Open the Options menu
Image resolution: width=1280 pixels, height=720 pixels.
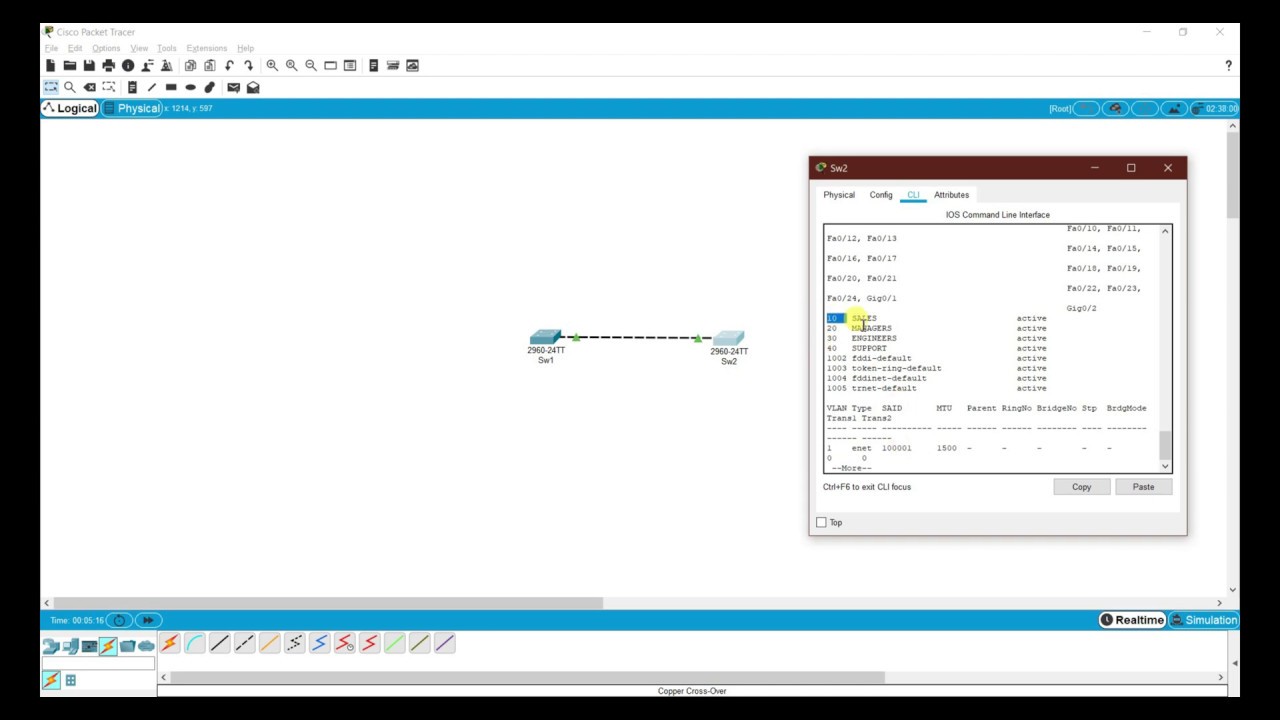[x=106, y=48]
